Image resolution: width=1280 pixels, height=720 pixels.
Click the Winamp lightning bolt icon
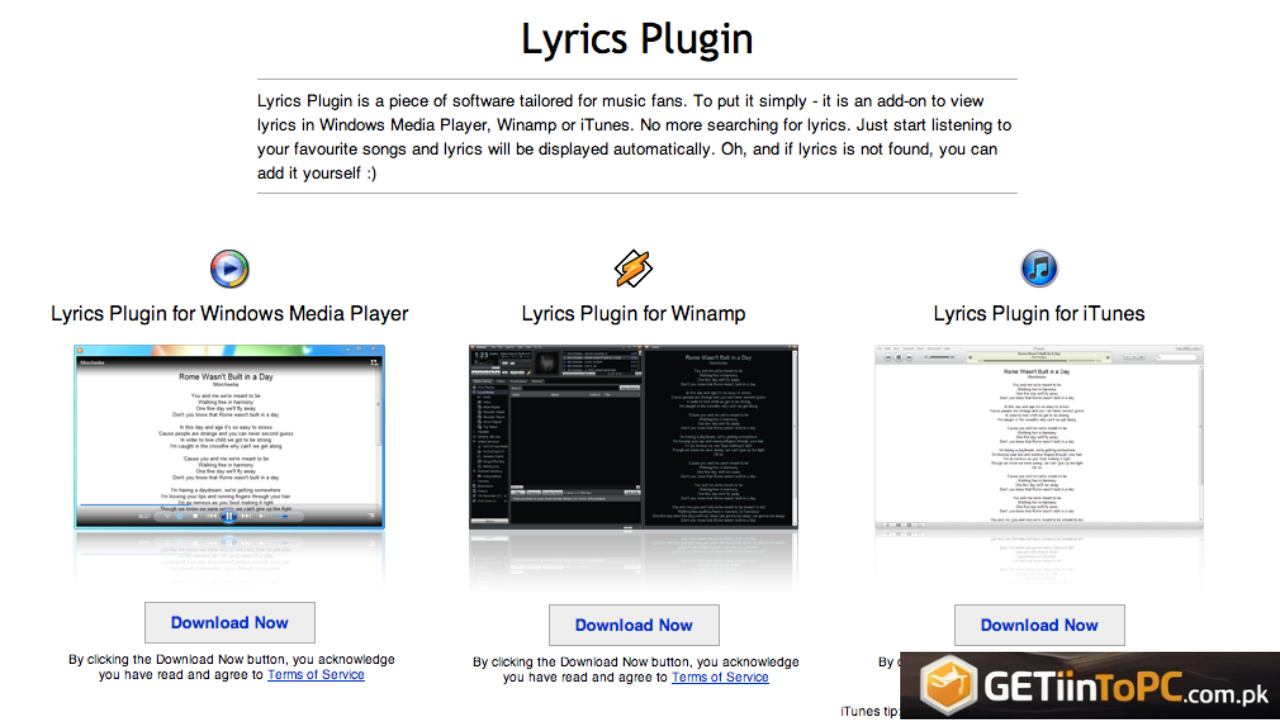point(633,268)
